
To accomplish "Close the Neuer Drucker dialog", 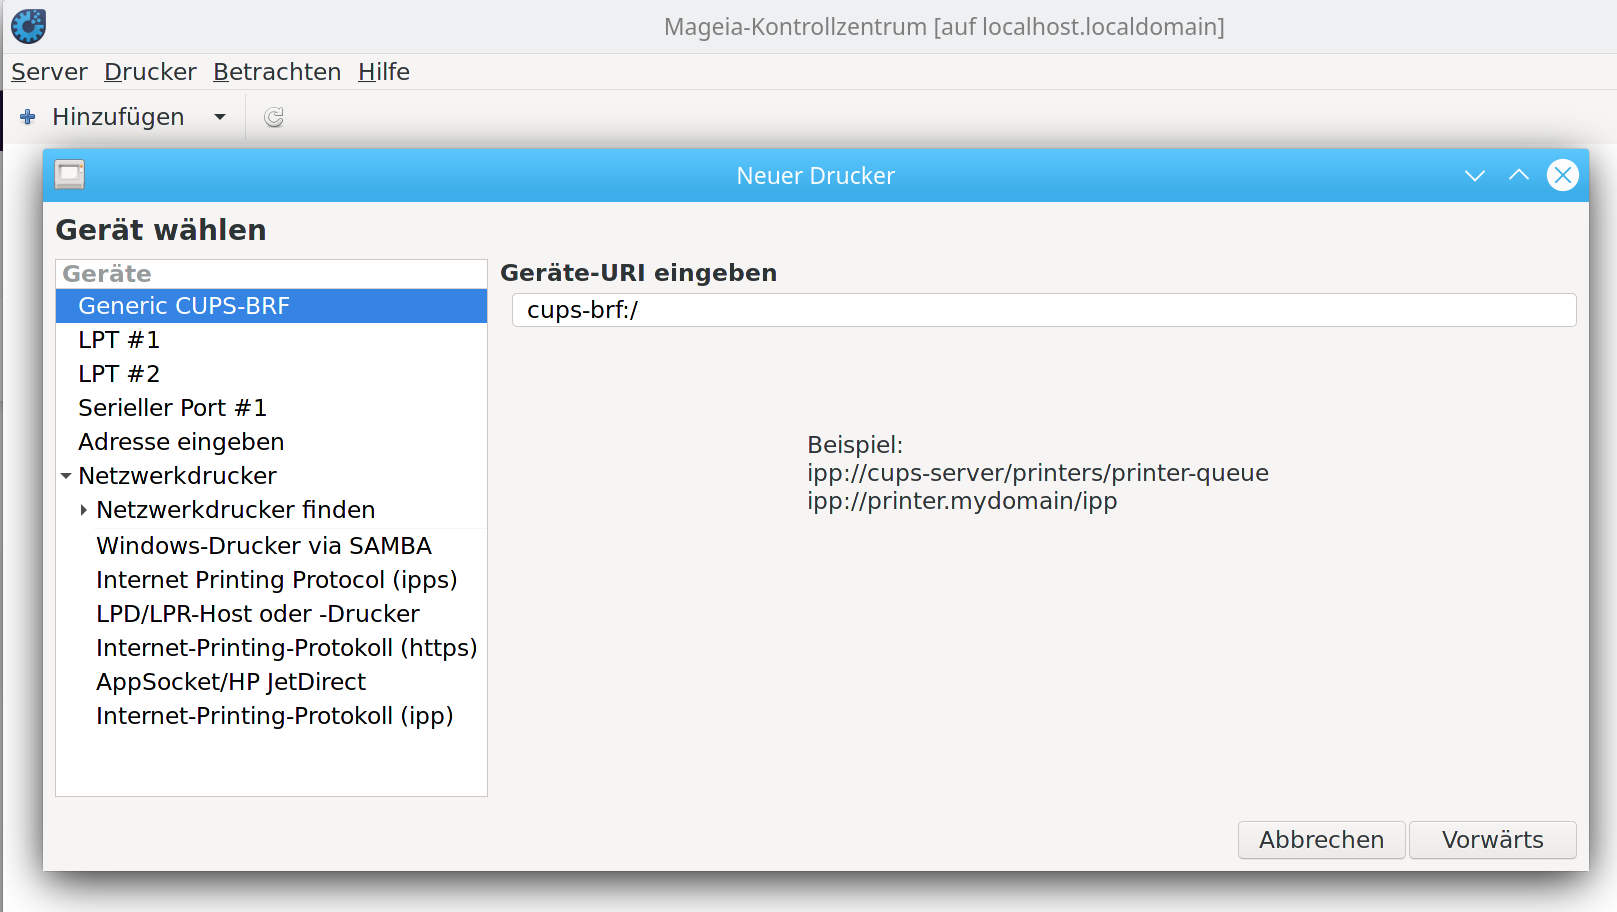I will click(x=1563, y=175).
